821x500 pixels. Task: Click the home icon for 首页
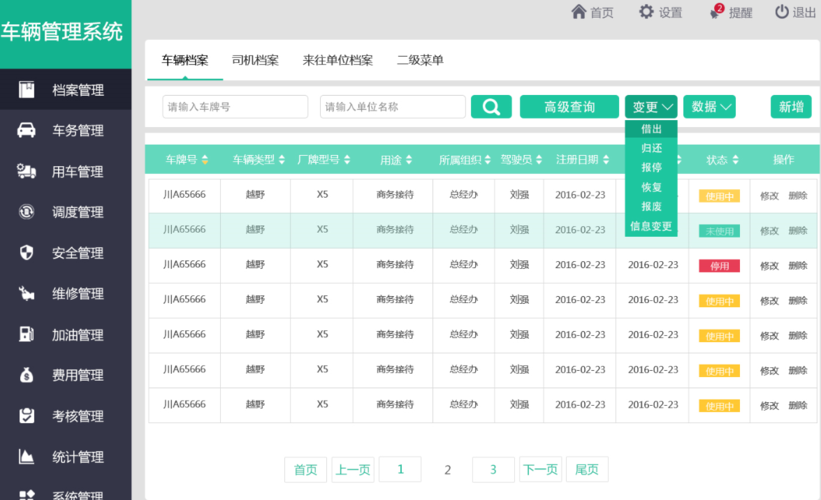[x=579, y=12]
